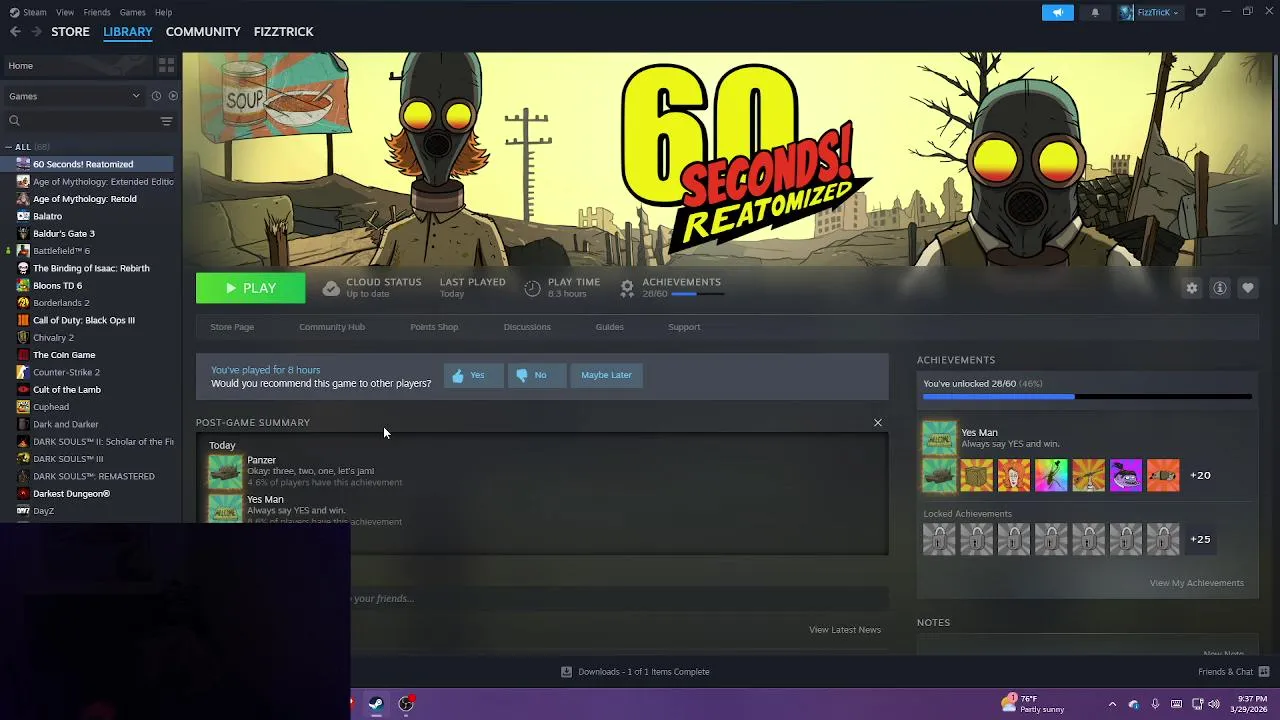Viewport: 1280px width, 720px height.
Task: Open the taskbar clock and date
Action: (1248, 704)
